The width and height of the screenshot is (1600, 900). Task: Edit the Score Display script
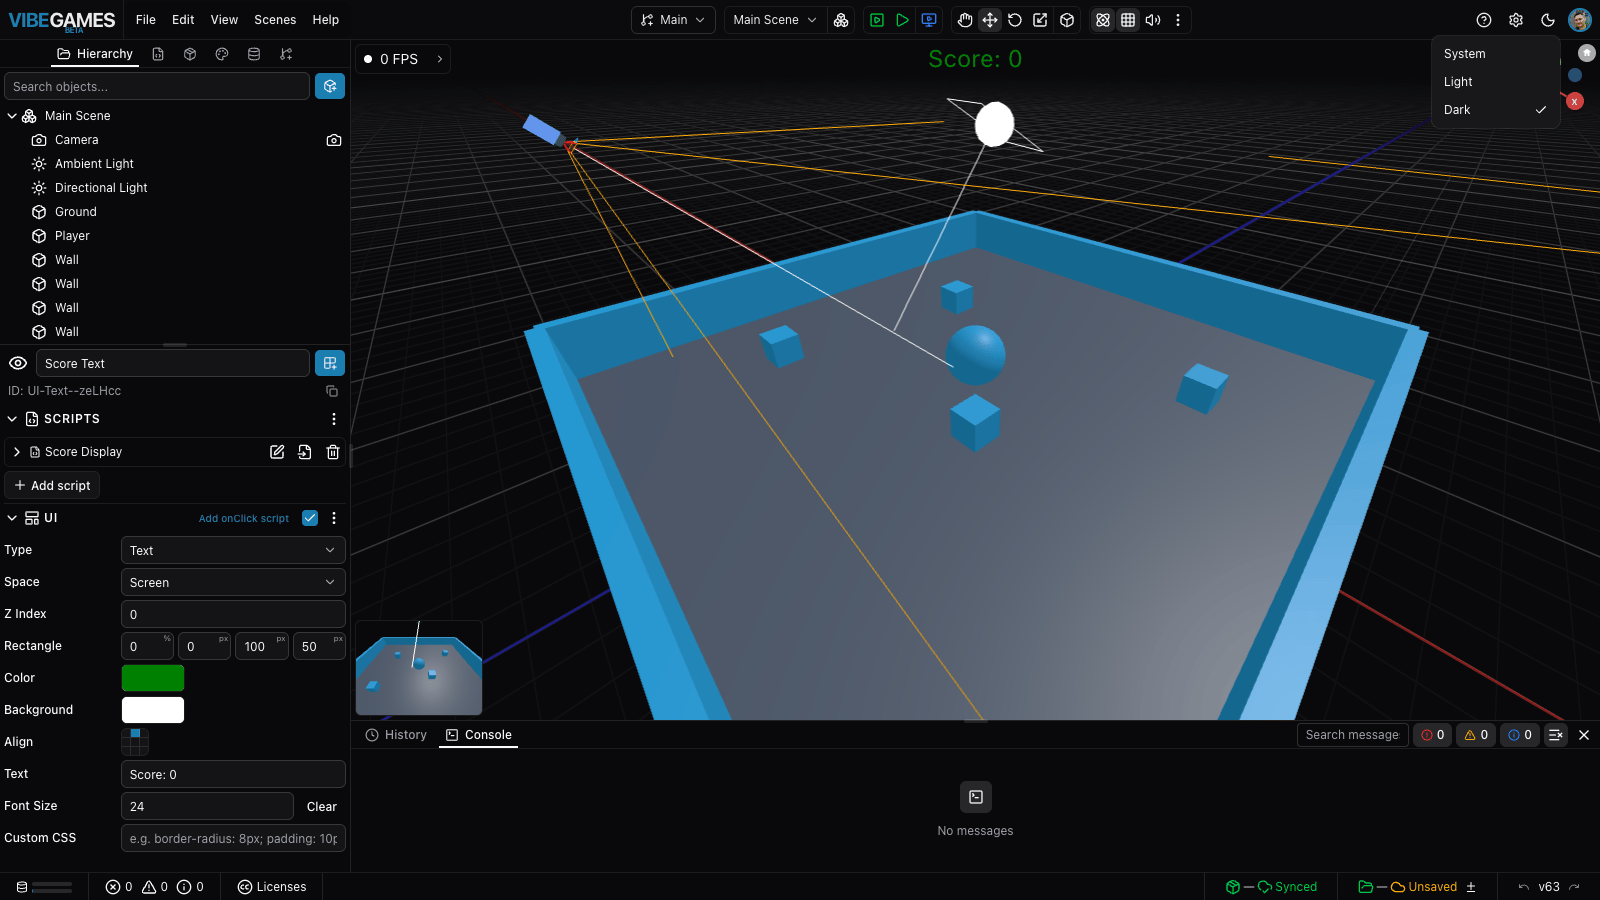[277, 452]
